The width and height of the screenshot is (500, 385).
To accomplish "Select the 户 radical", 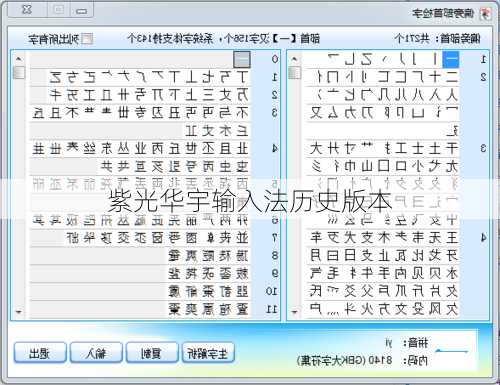I will 316,309.
